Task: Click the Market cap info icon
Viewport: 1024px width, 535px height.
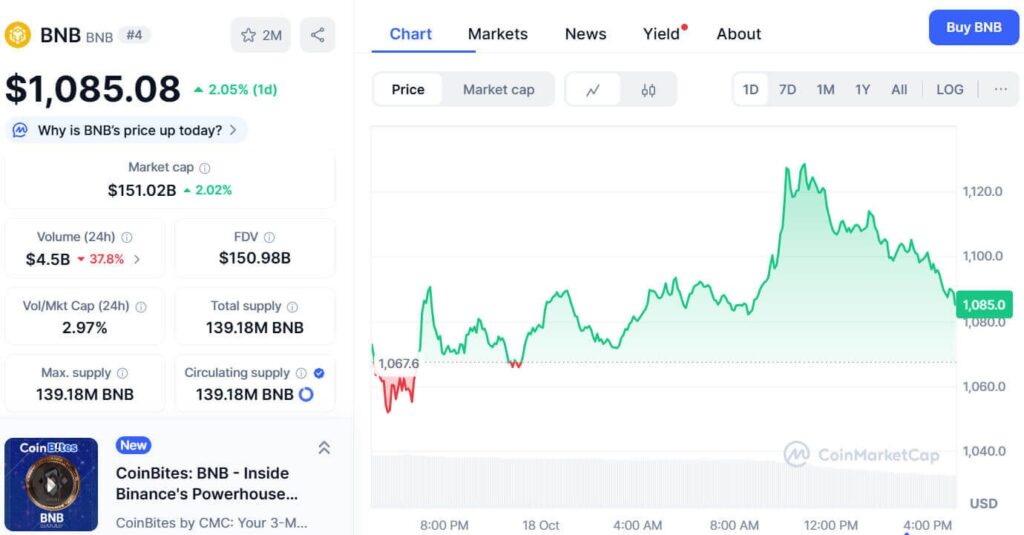Action: (205, 168)
